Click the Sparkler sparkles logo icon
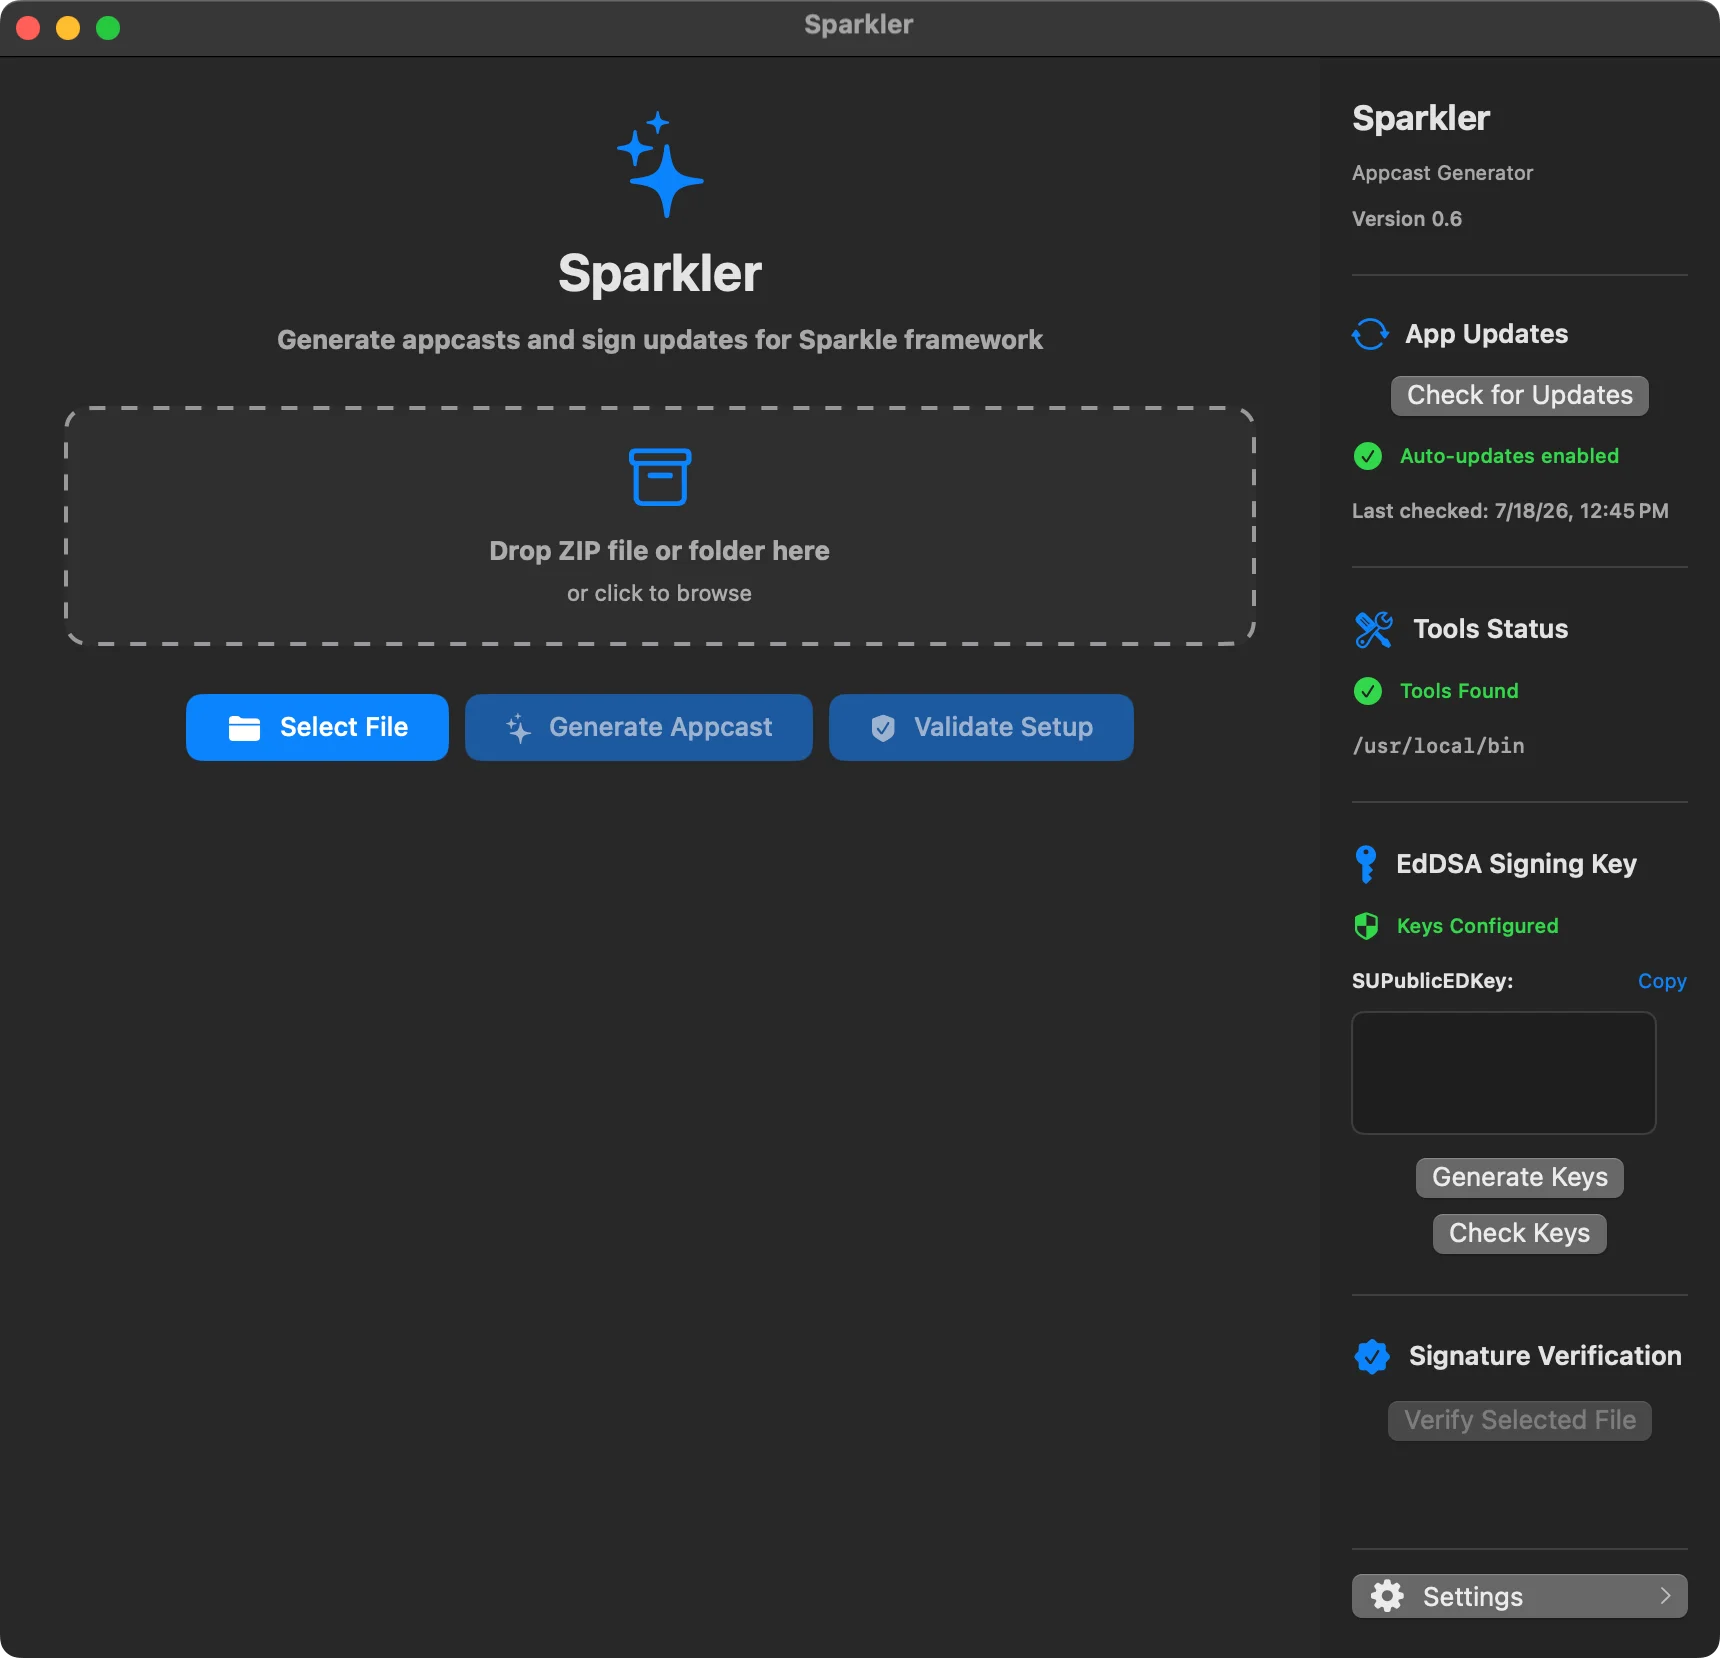Viewport: 1720px width, 1658px height. coord(660,165)
